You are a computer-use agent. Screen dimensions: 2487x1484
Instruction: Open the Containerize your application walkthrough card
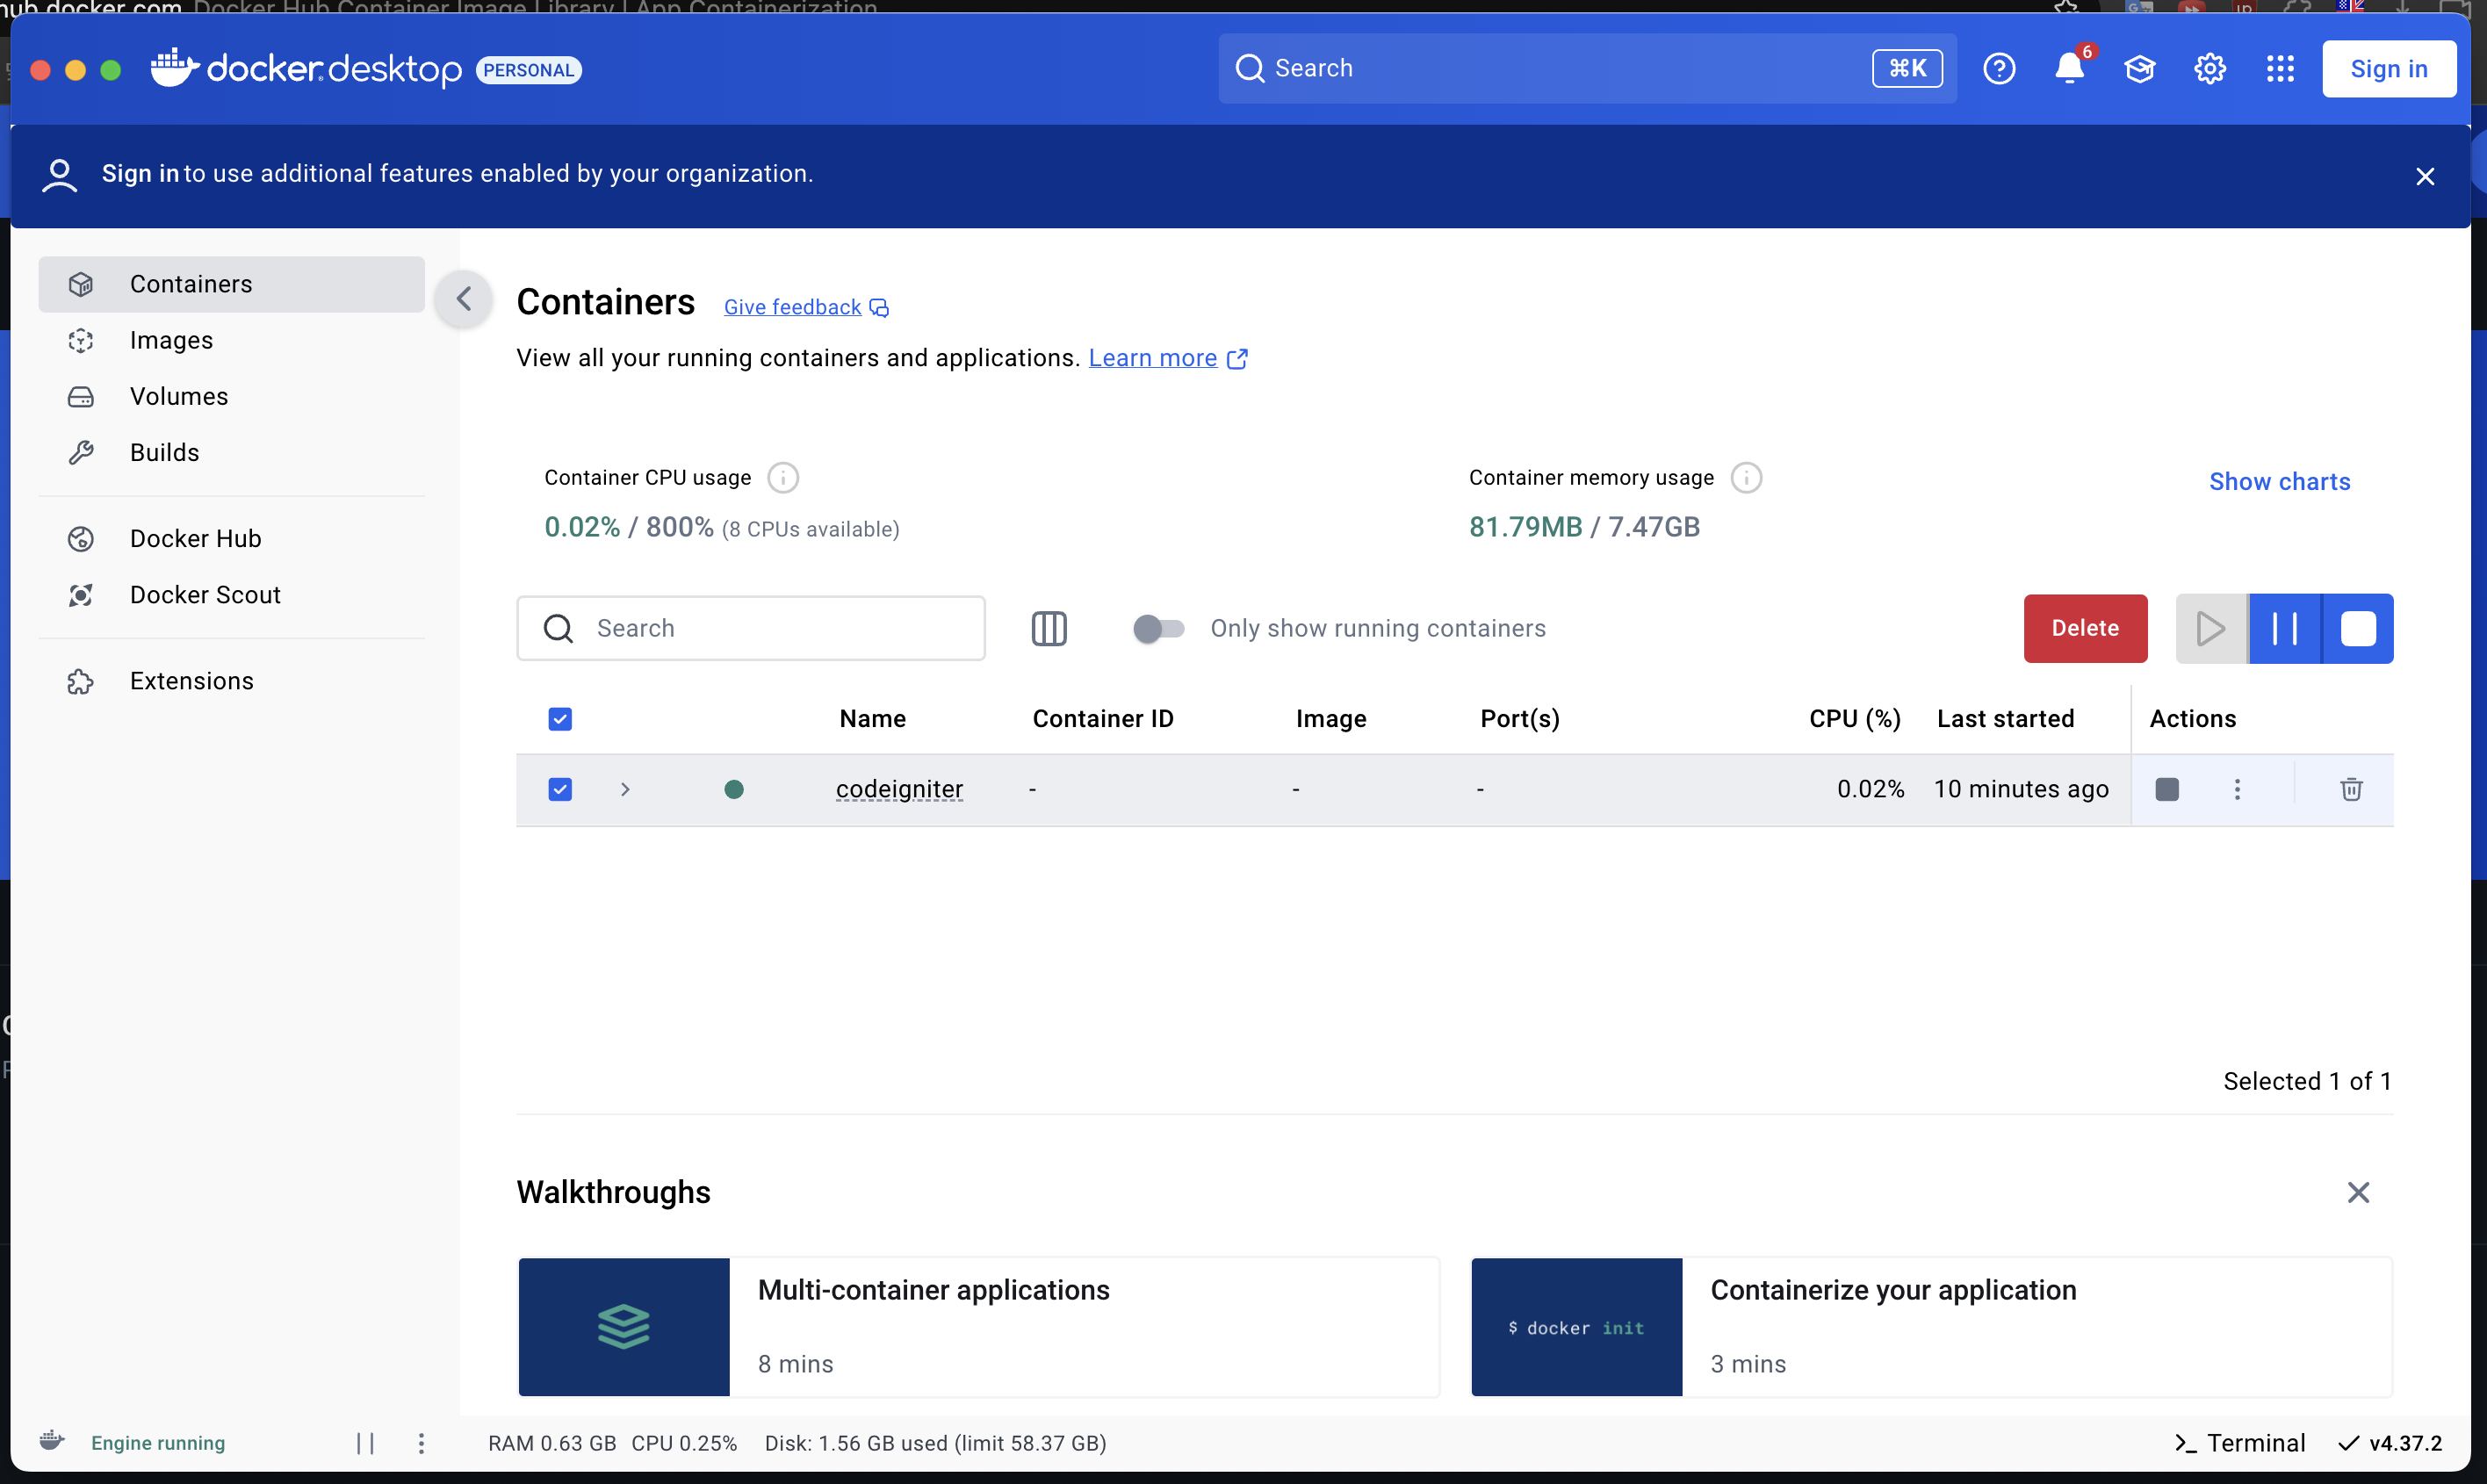tap(1931, 1327)
